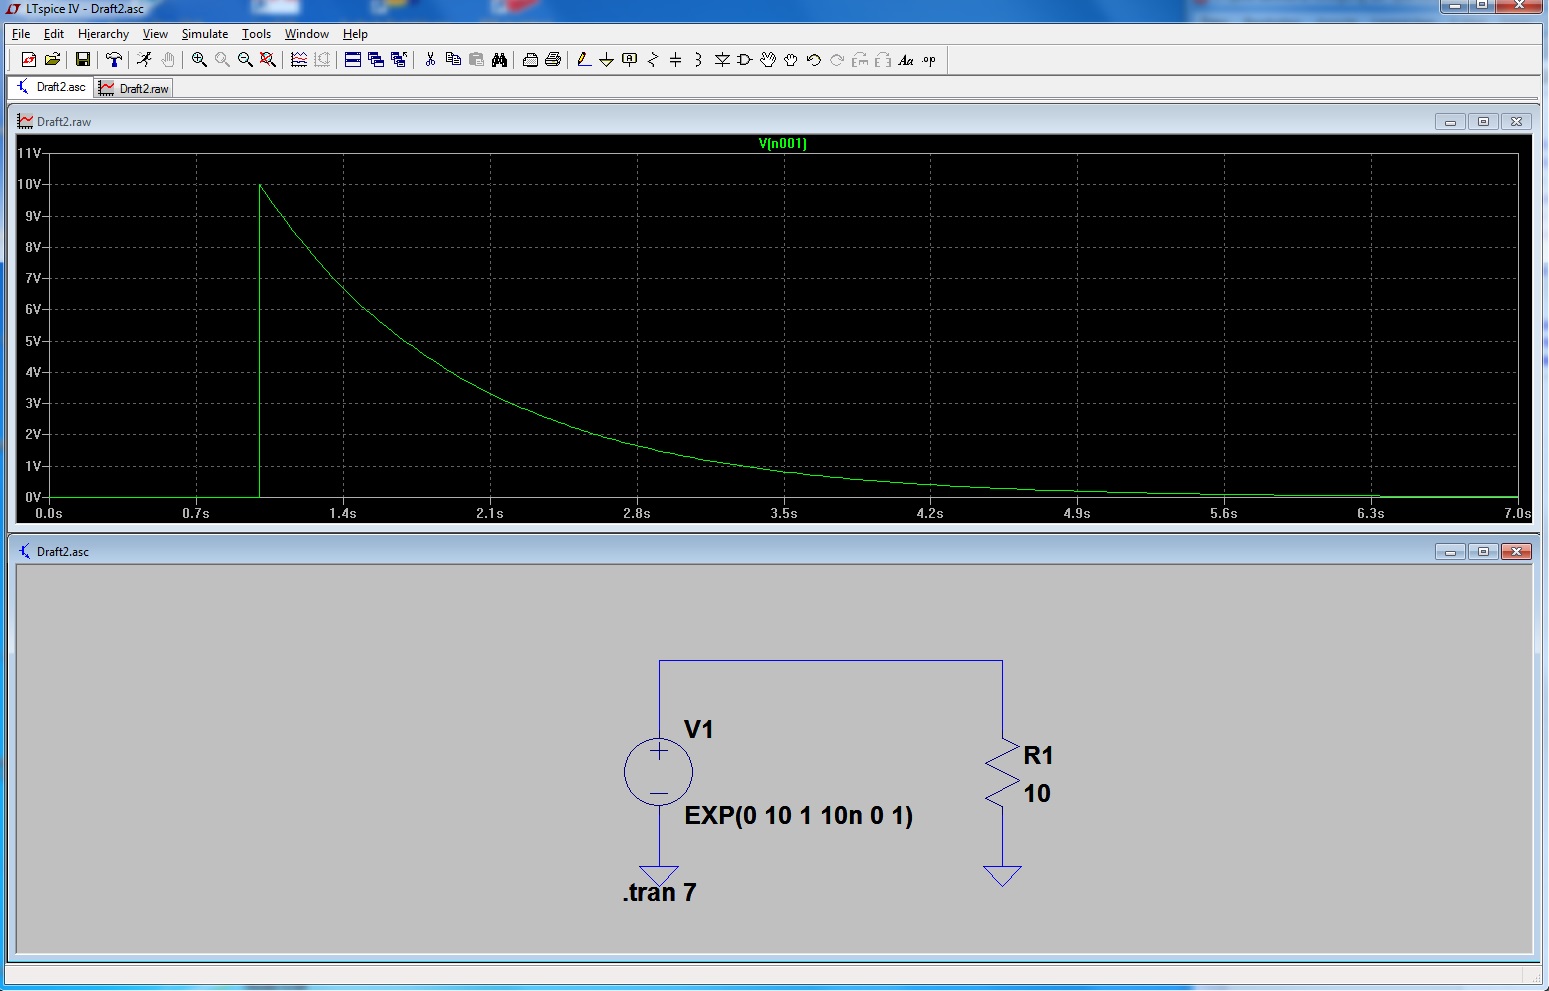Open the View menu
1549x991 pixels.
155,34
